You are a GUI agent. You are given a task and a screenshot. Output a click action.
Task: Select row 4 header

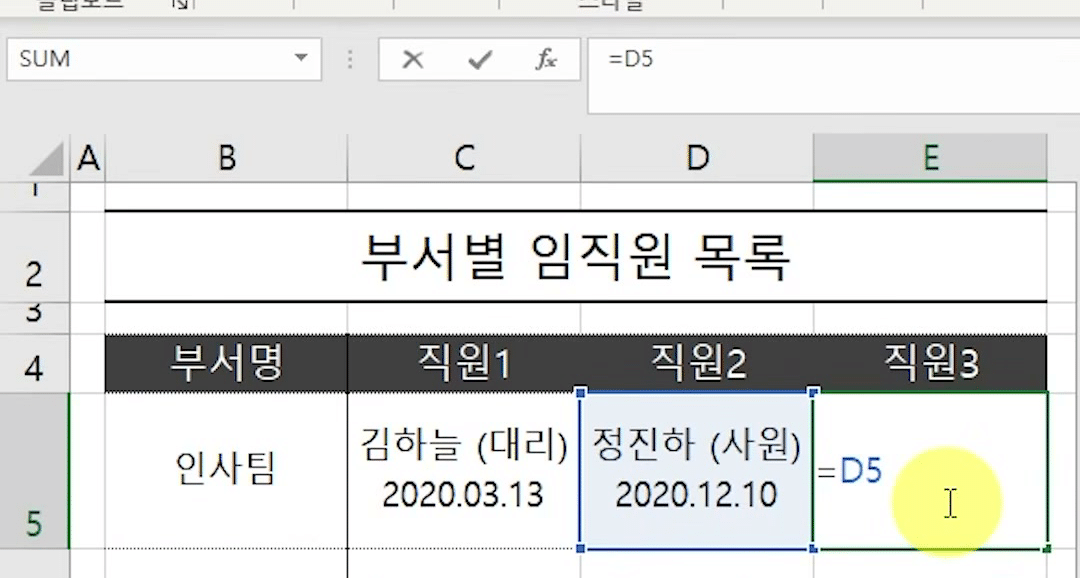tap(34, 364)
